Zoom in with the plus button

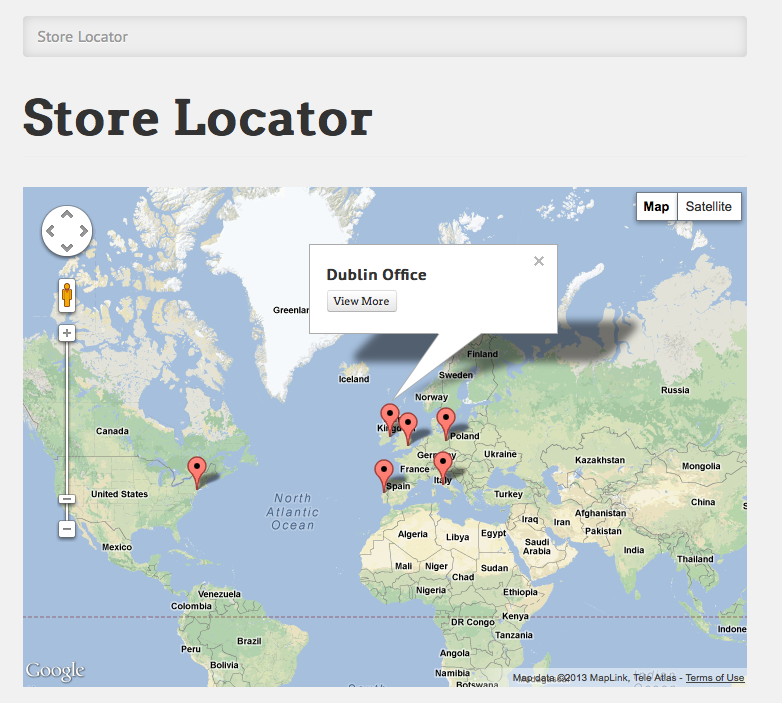pyautogui.click(x=67, y=333)
